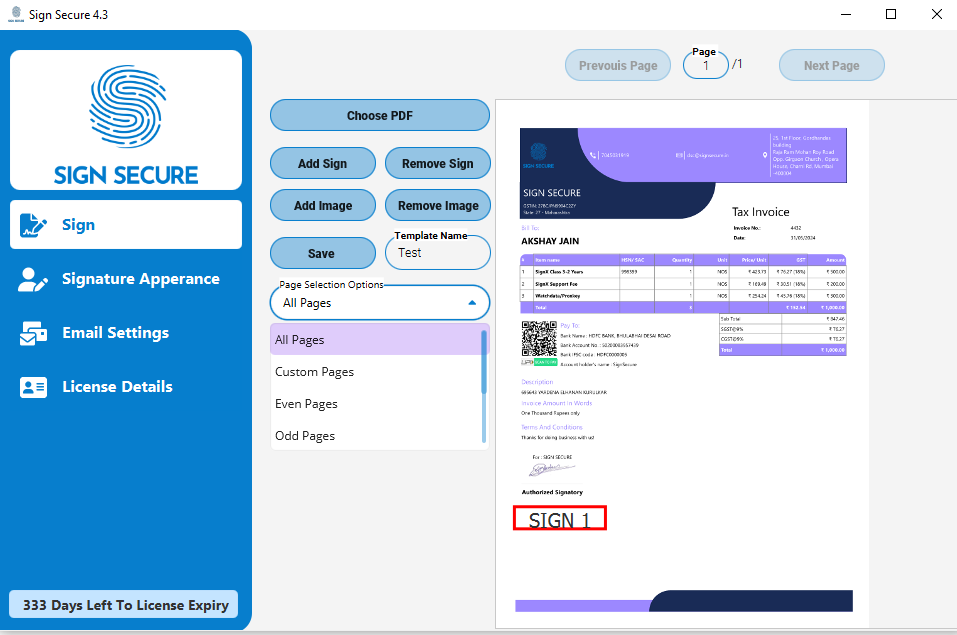Focus the Template Name field
This screenshot has height=635, width=957.
click(438, 253)
